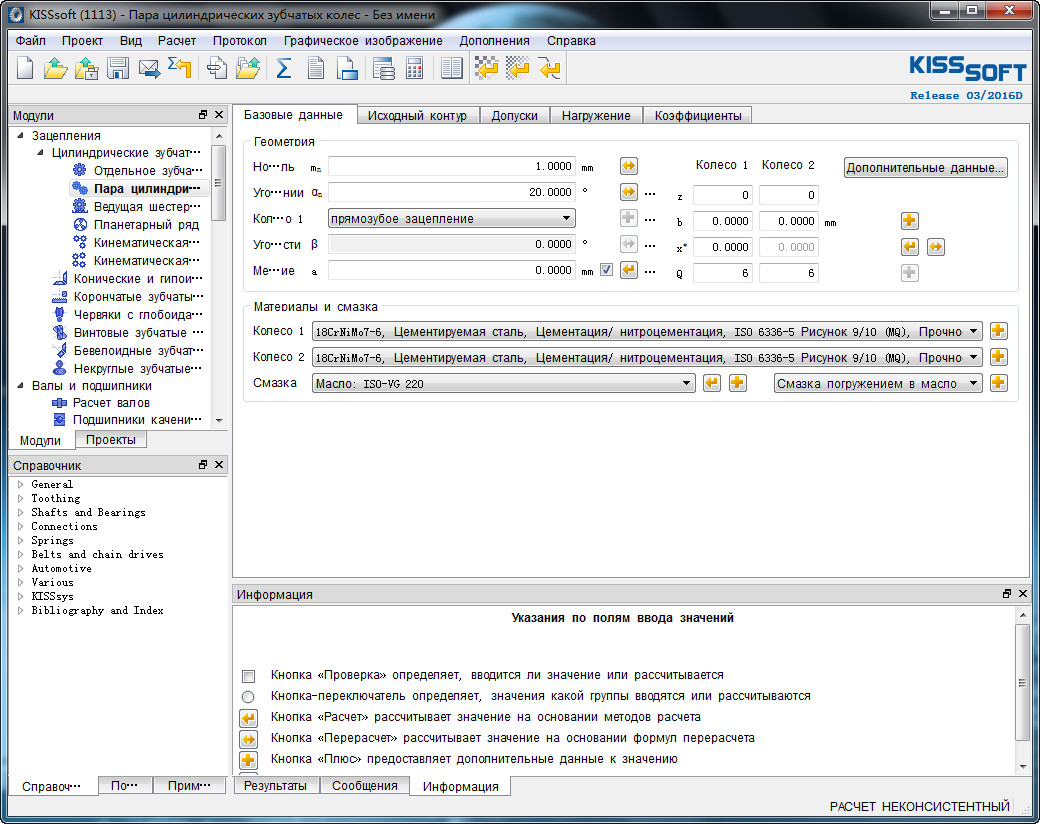Click the lined document page toolbar icon
Image resolution: width=1040 pixels, height=824 pixels.
[x=316, y=68]
